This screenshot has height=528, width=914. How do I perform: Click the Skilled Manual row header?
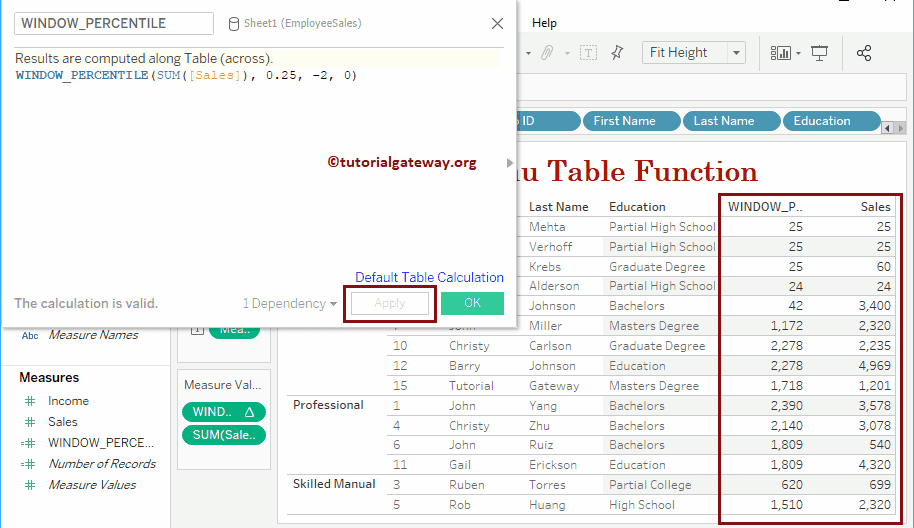334,484
